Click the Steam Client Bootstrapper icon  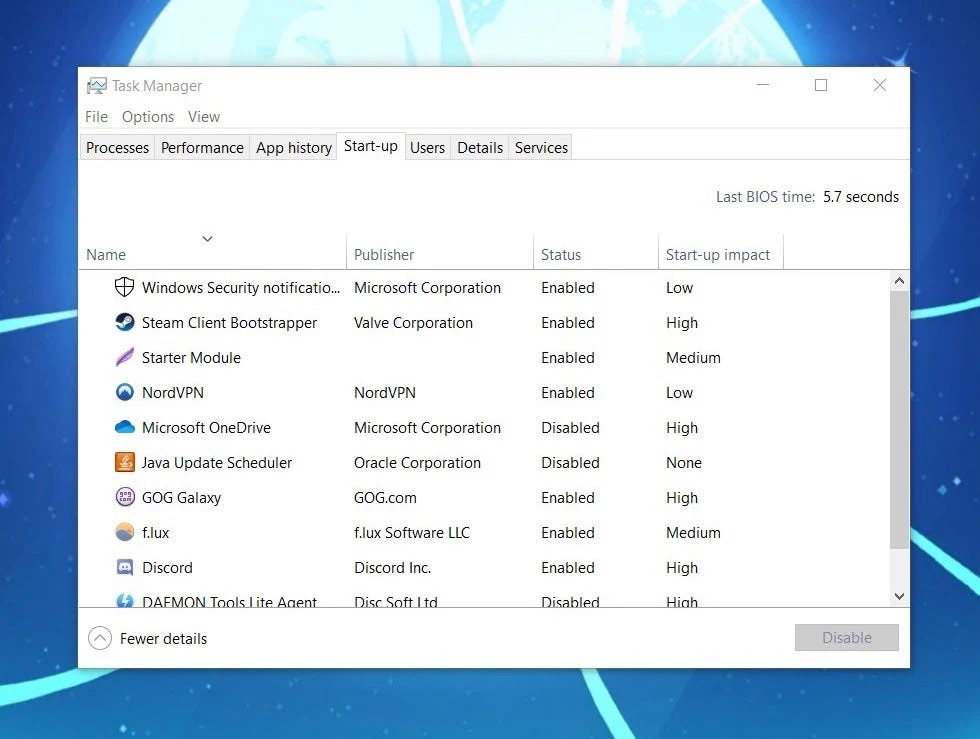pyautogui.click(x=124, y=322)
